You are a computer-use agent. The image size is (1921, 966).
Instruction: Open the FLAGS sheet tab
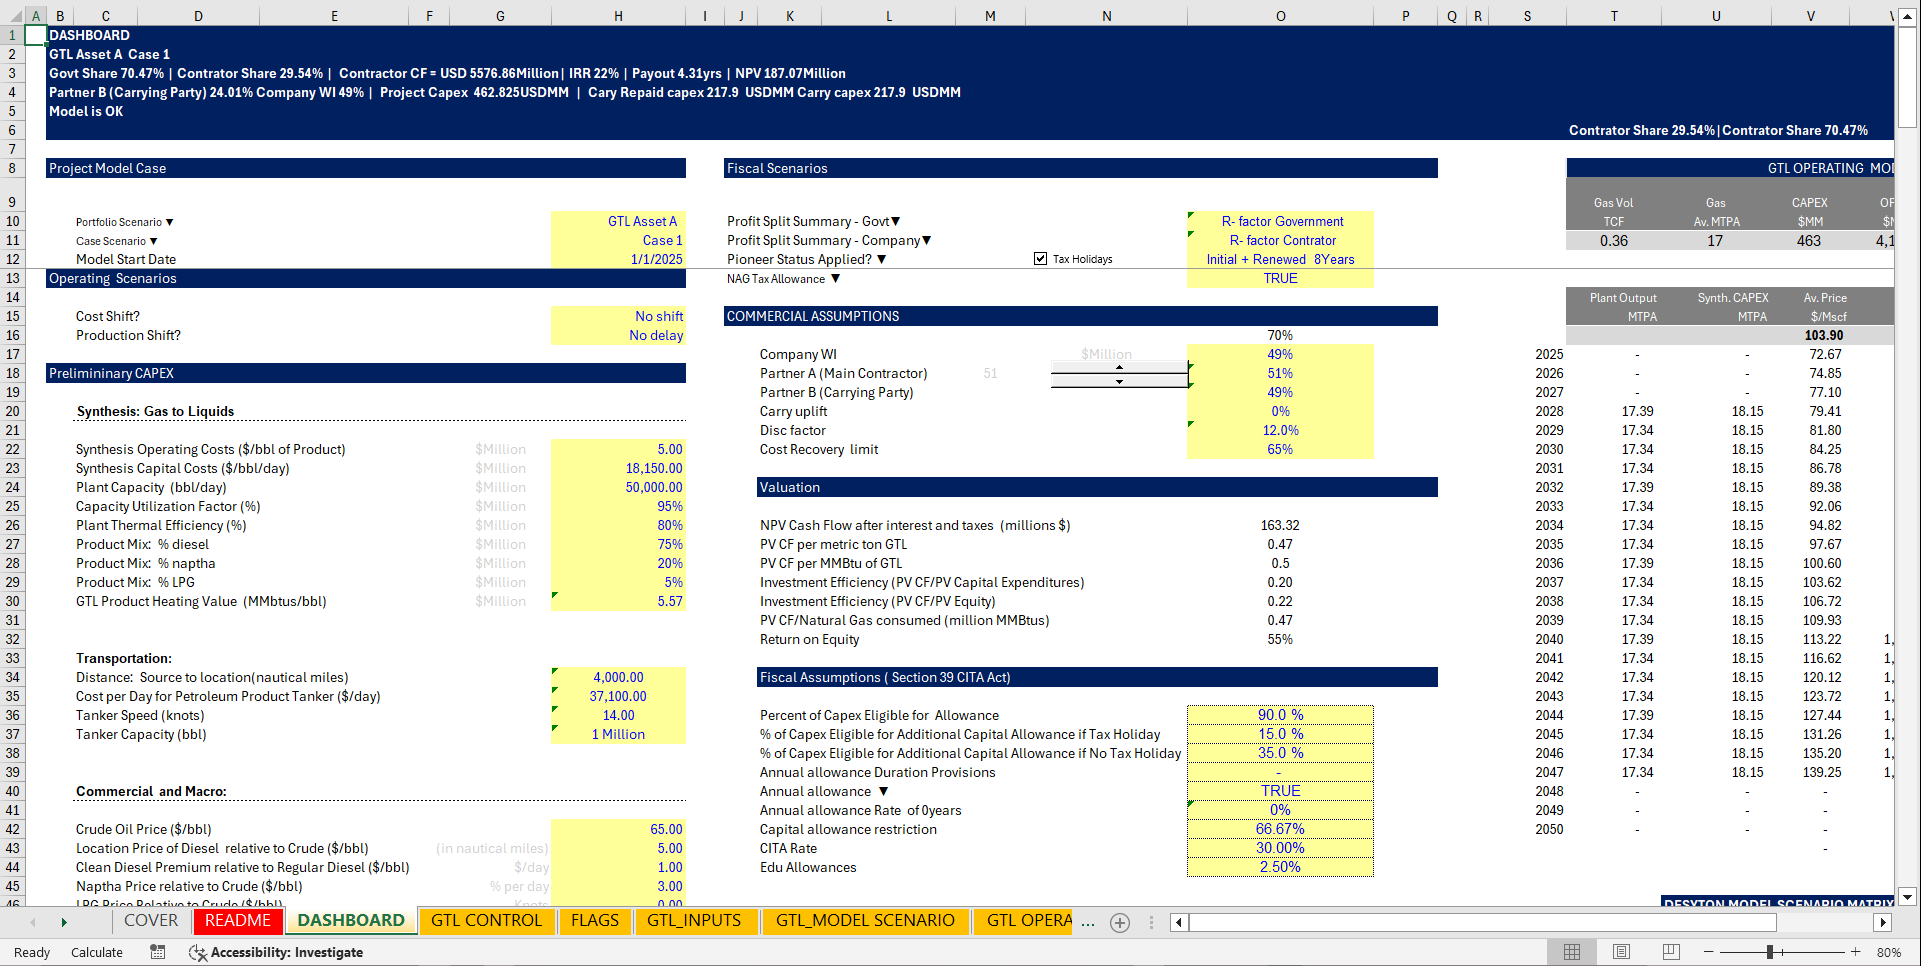pyautogui.click(x=595, y=921)
